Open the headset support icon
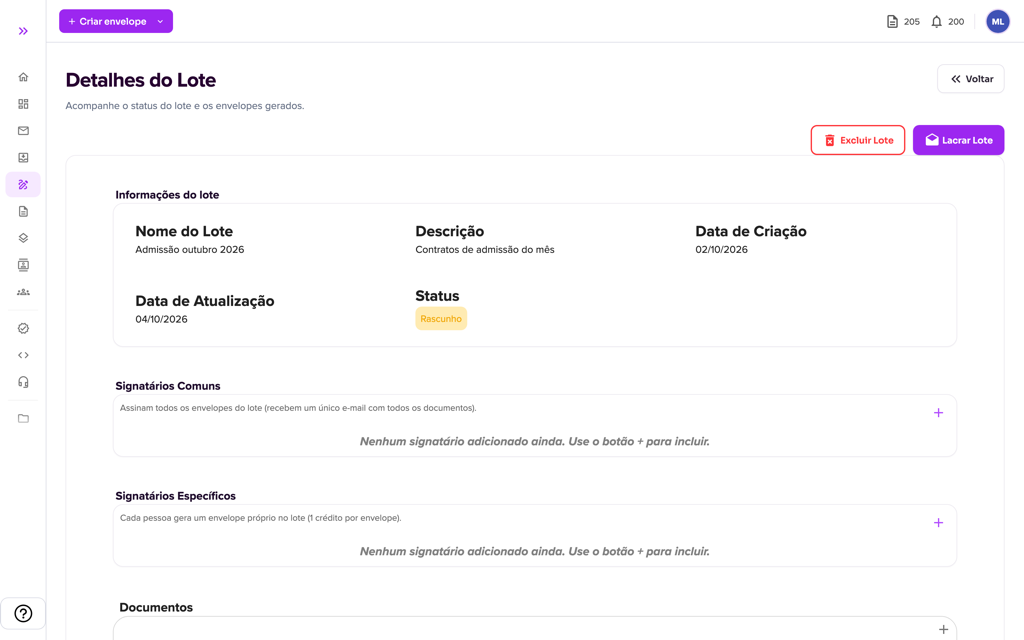Screen dimensions: 1024x640 click(23, 382)
